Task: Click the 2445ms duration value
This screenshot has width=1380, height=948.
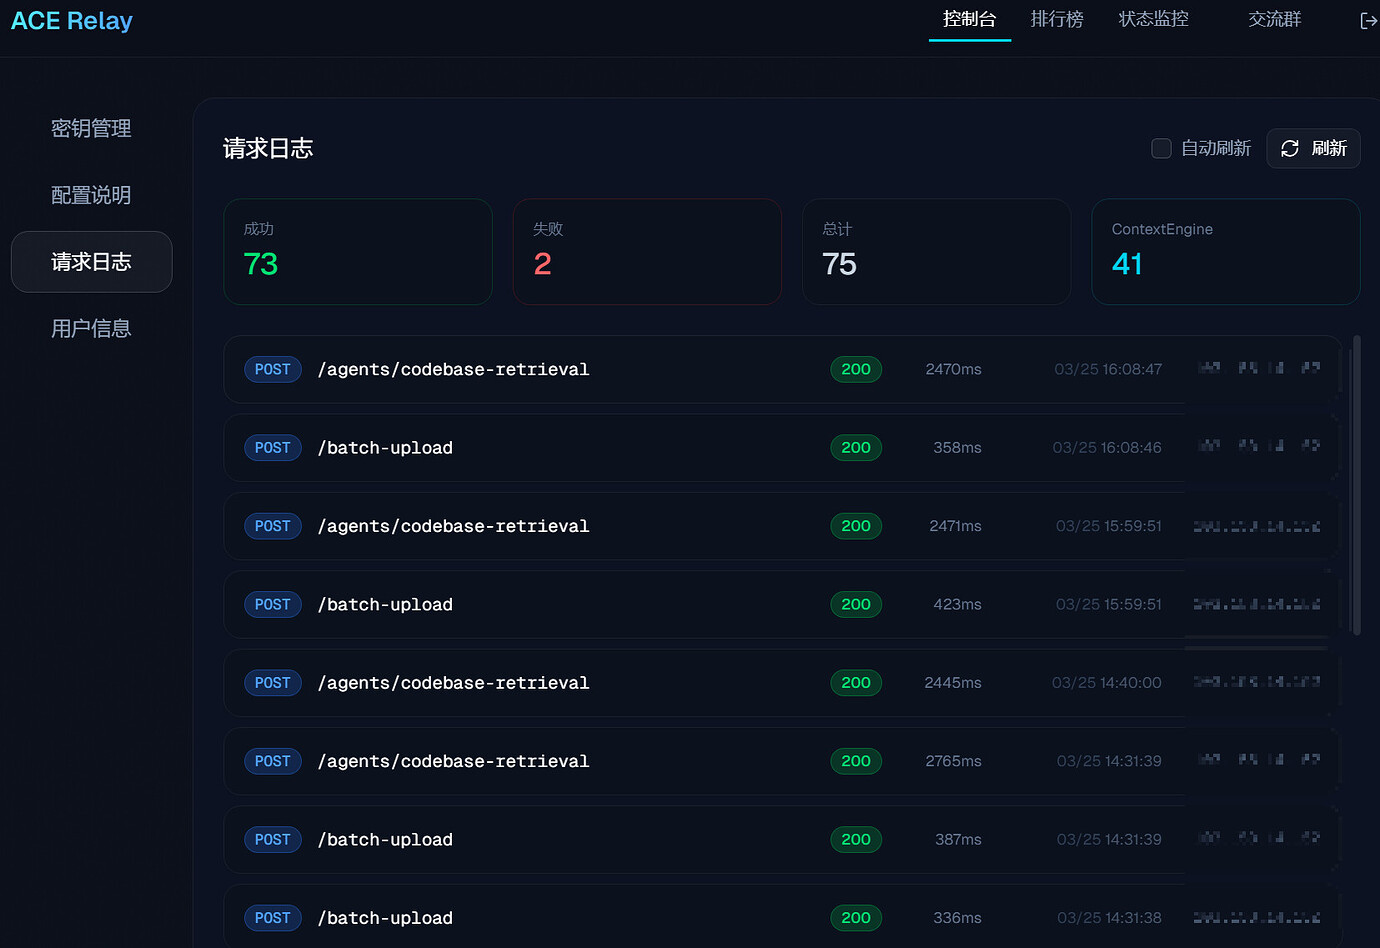Action: tap(953, 683)
